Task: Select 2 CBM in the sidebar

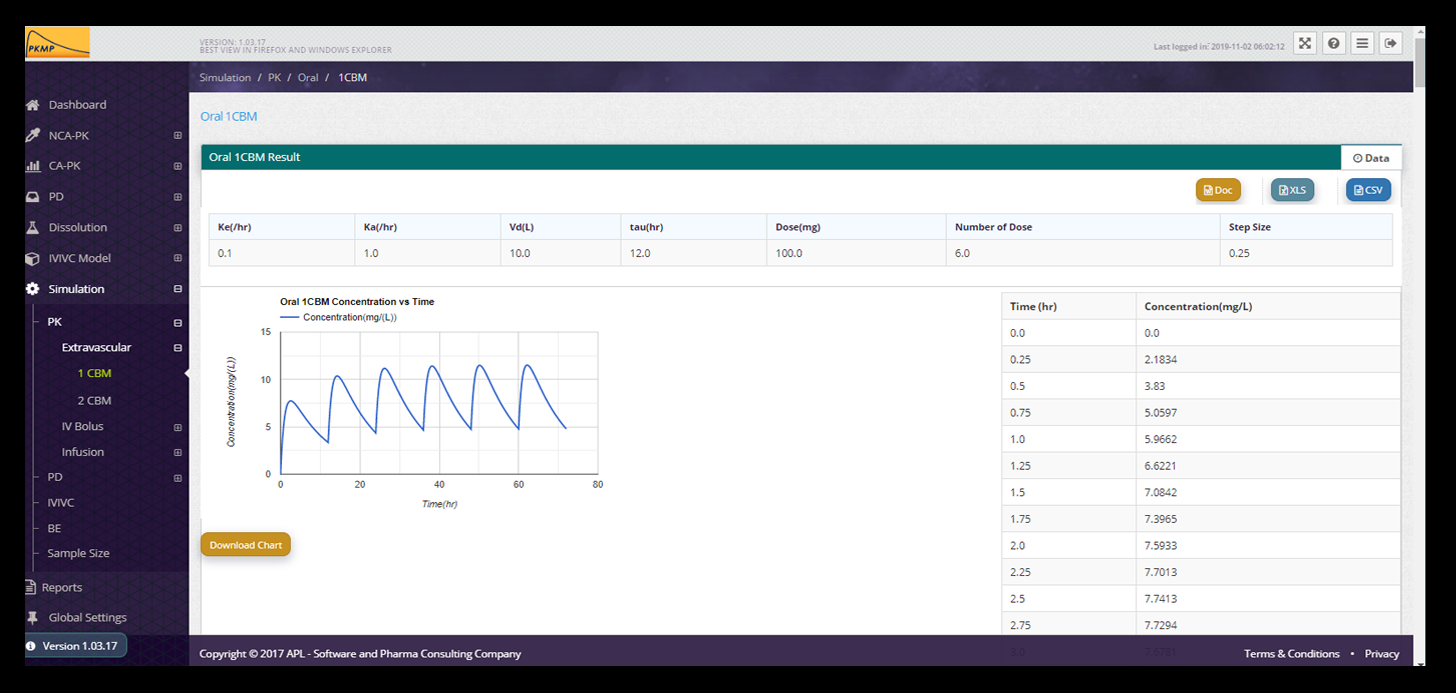Action: coord(94,400)
